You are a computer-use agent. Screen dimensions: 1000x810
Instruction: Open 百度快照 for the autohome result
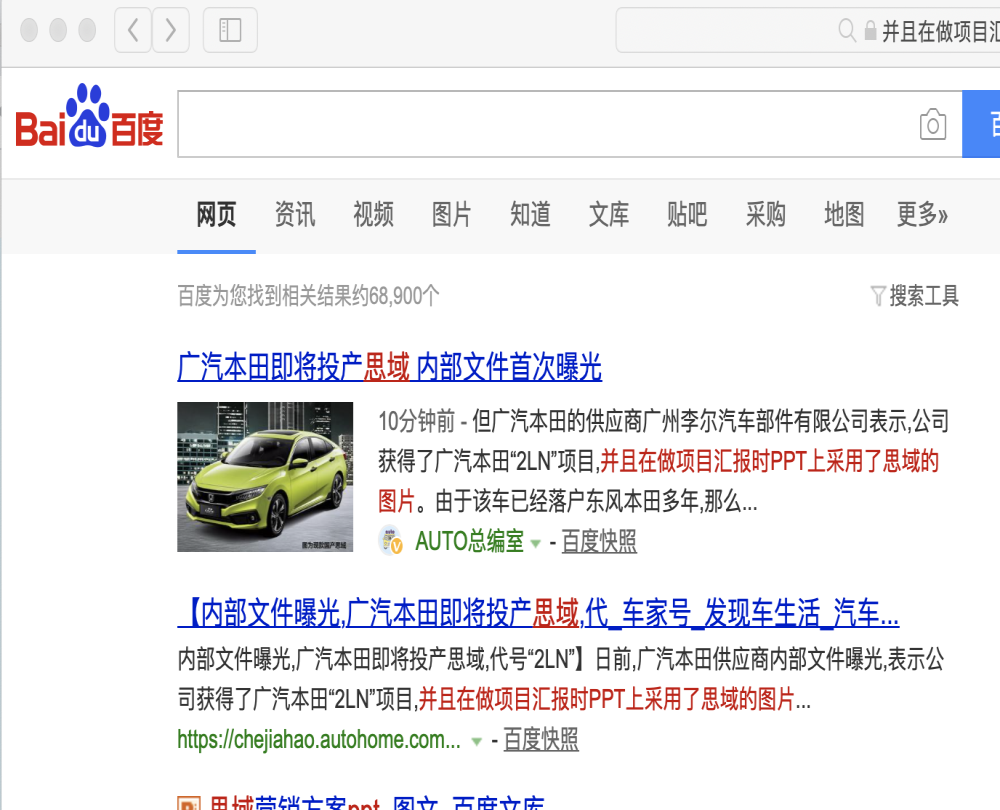pos(541,740)
